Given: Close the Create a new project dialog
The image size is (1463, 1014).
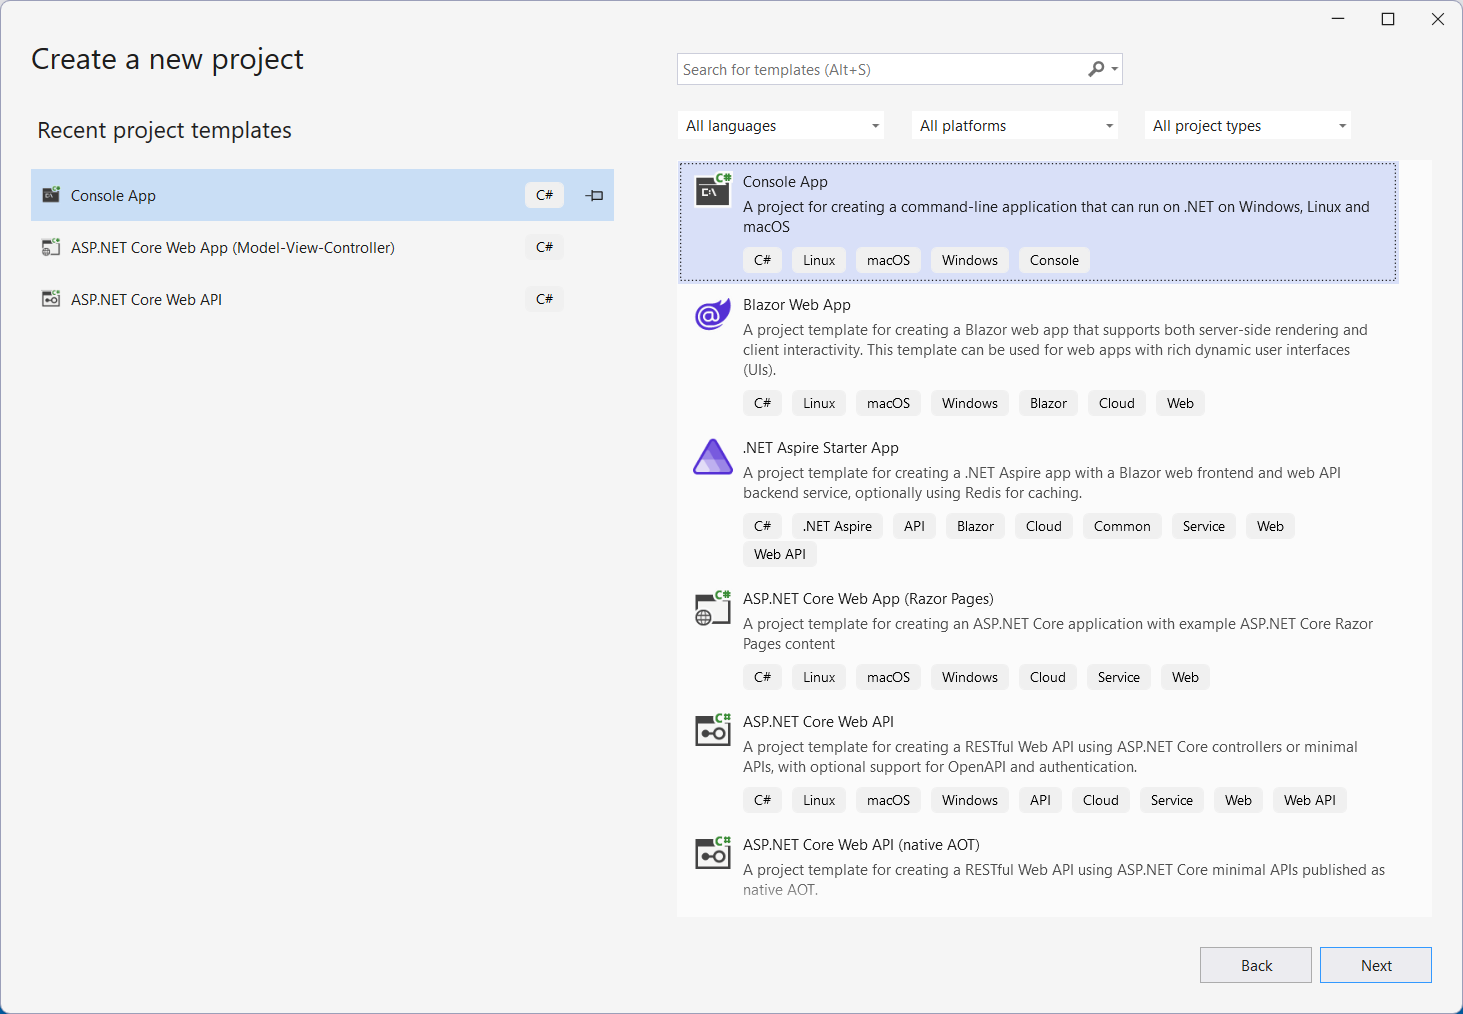Looking at the screenshot, I should pyautogui.click(x=1437, y=19).
